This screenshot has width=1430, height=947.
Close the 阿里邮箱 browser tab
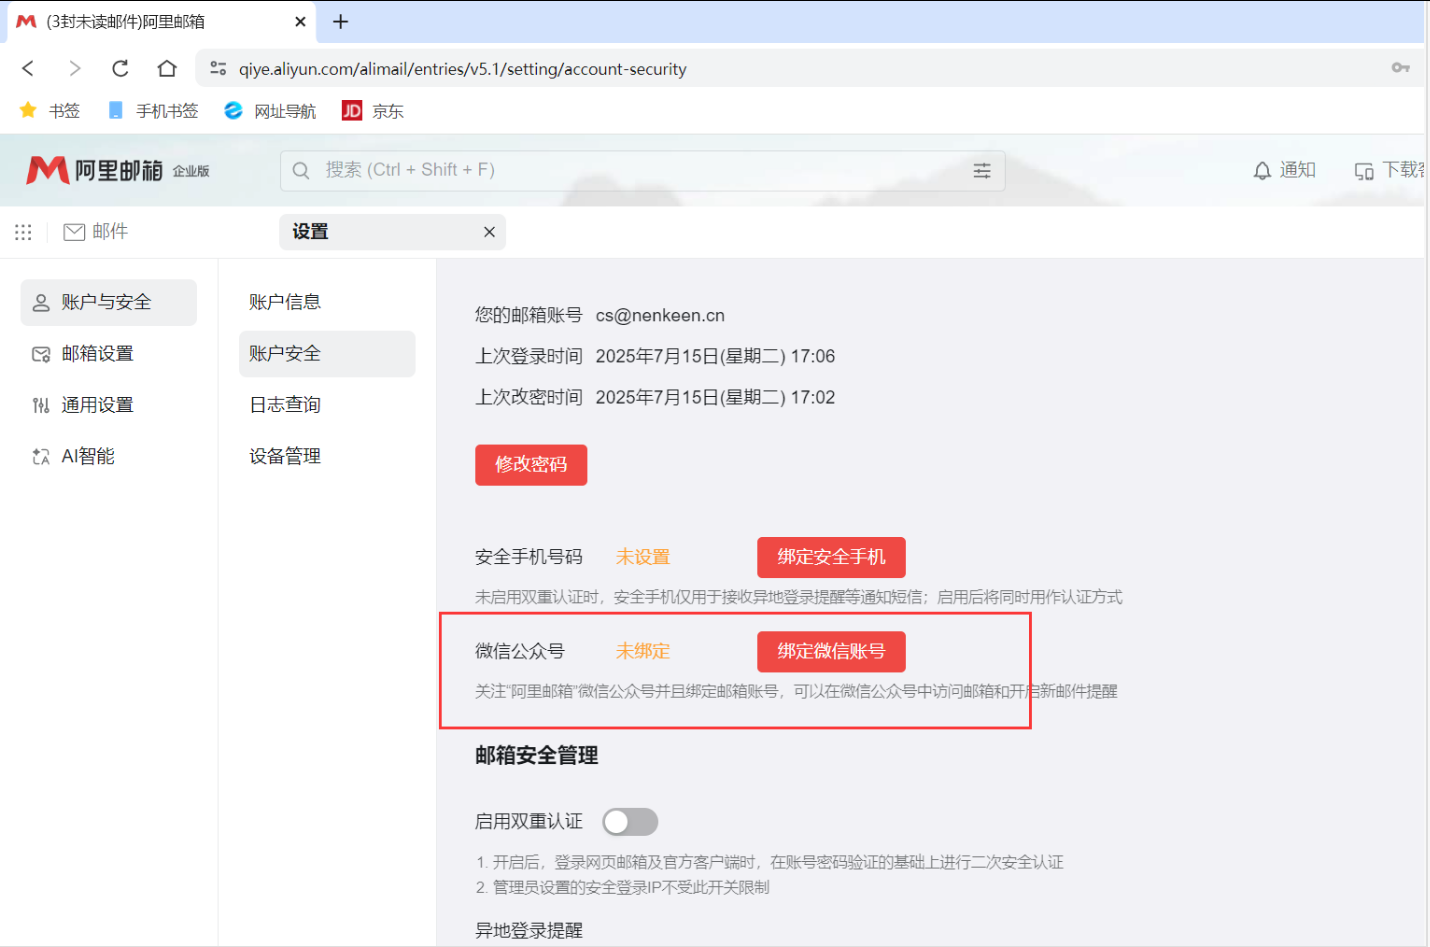point(300,21)
